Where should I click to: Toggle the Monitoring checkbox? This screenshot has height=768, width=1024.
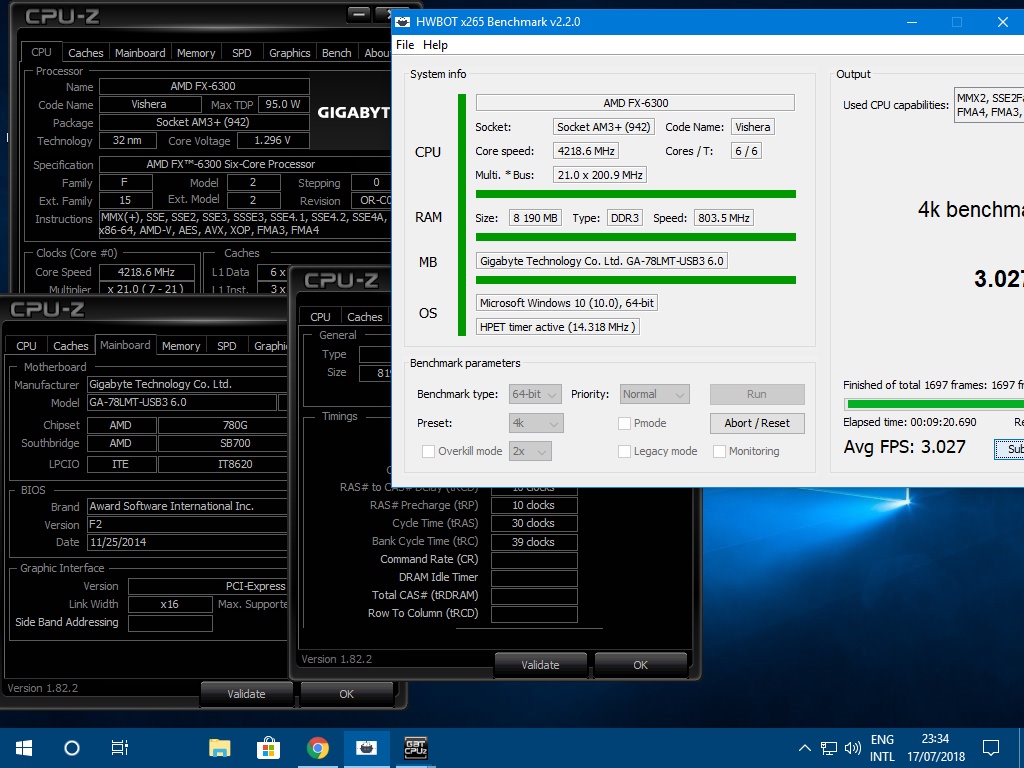click(719, 451)
